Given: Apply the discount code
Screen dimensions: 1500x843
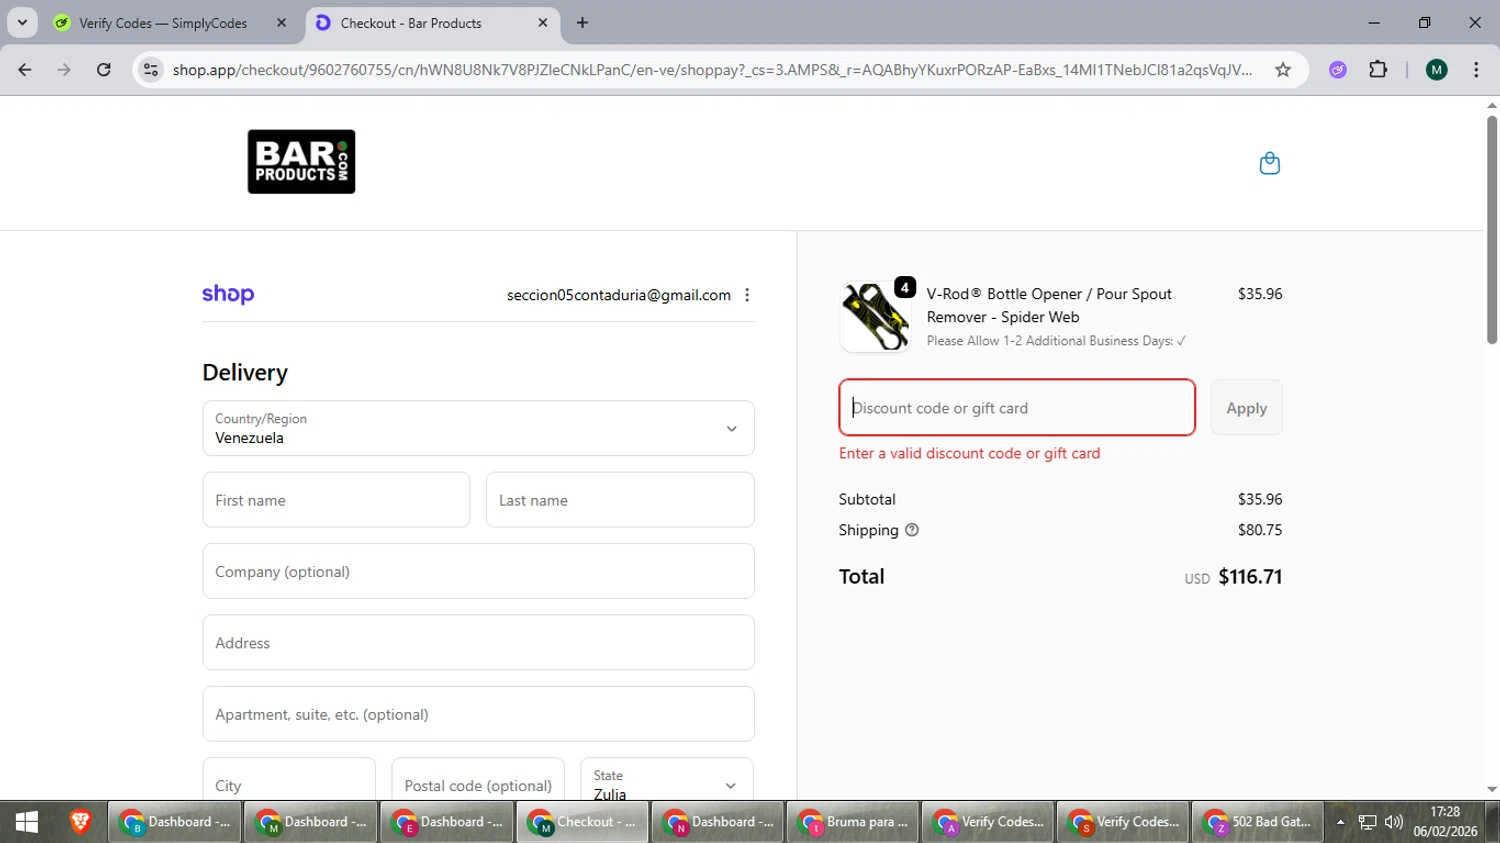Looking at the screenshot, I should [1246, 408].
